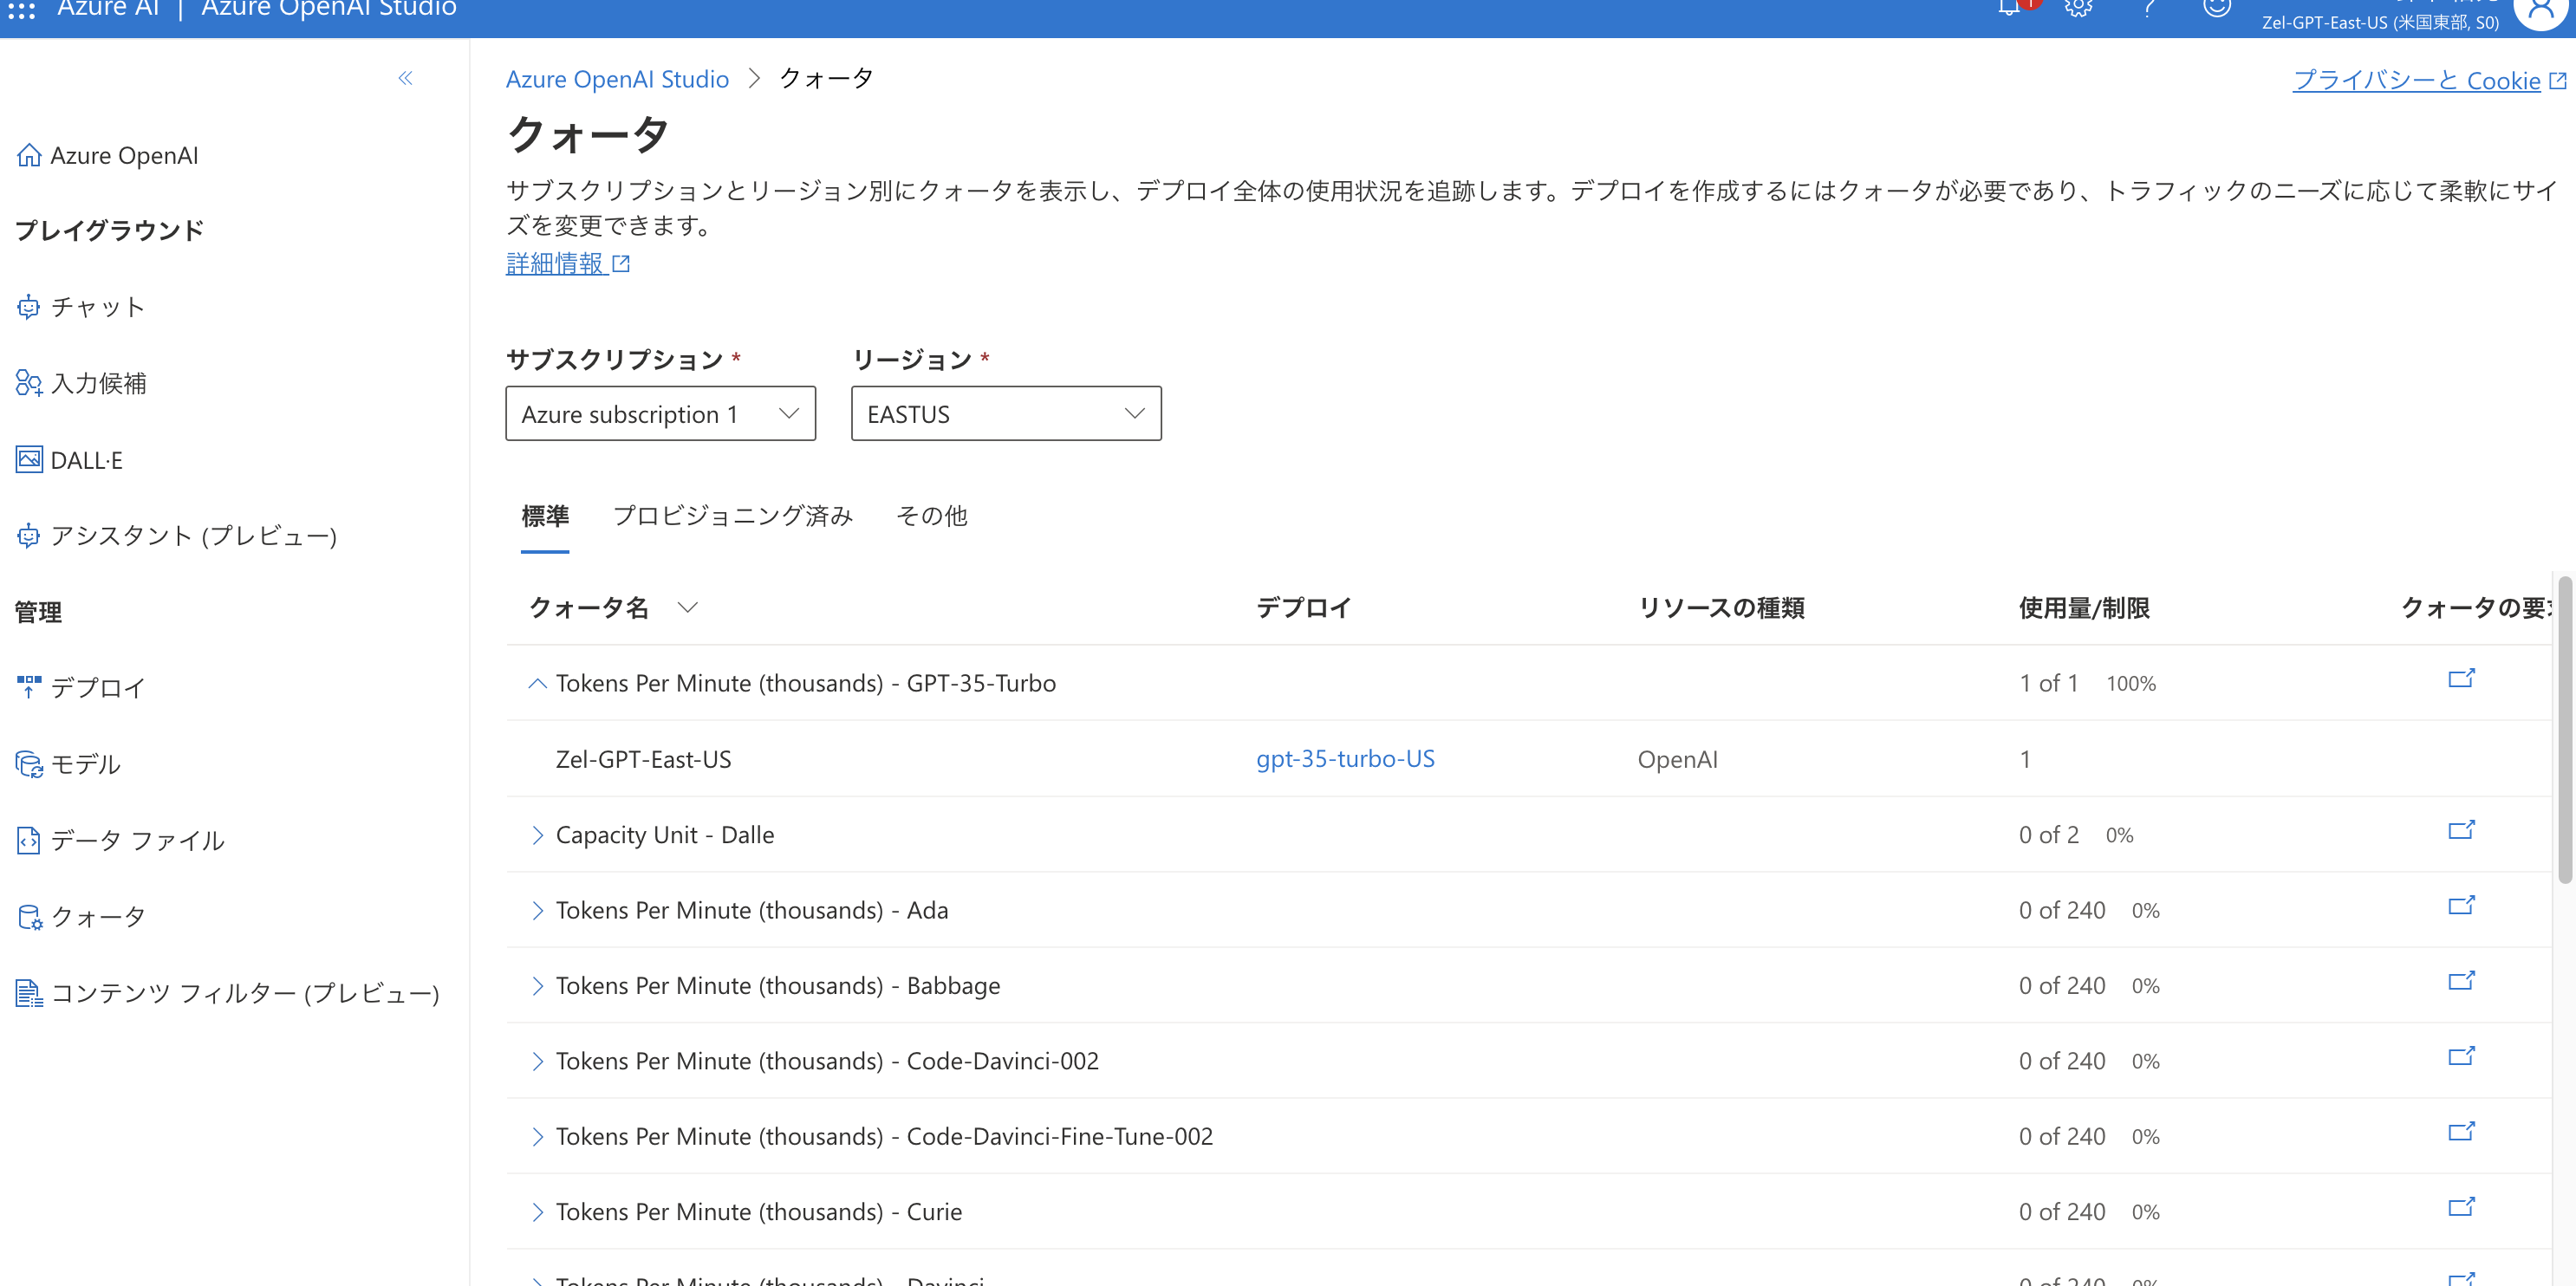2576x1286 pixels.
Task: Expand the Code-Davinci-Fine-Tune-002 row
Action: [x=537, y=1137]
